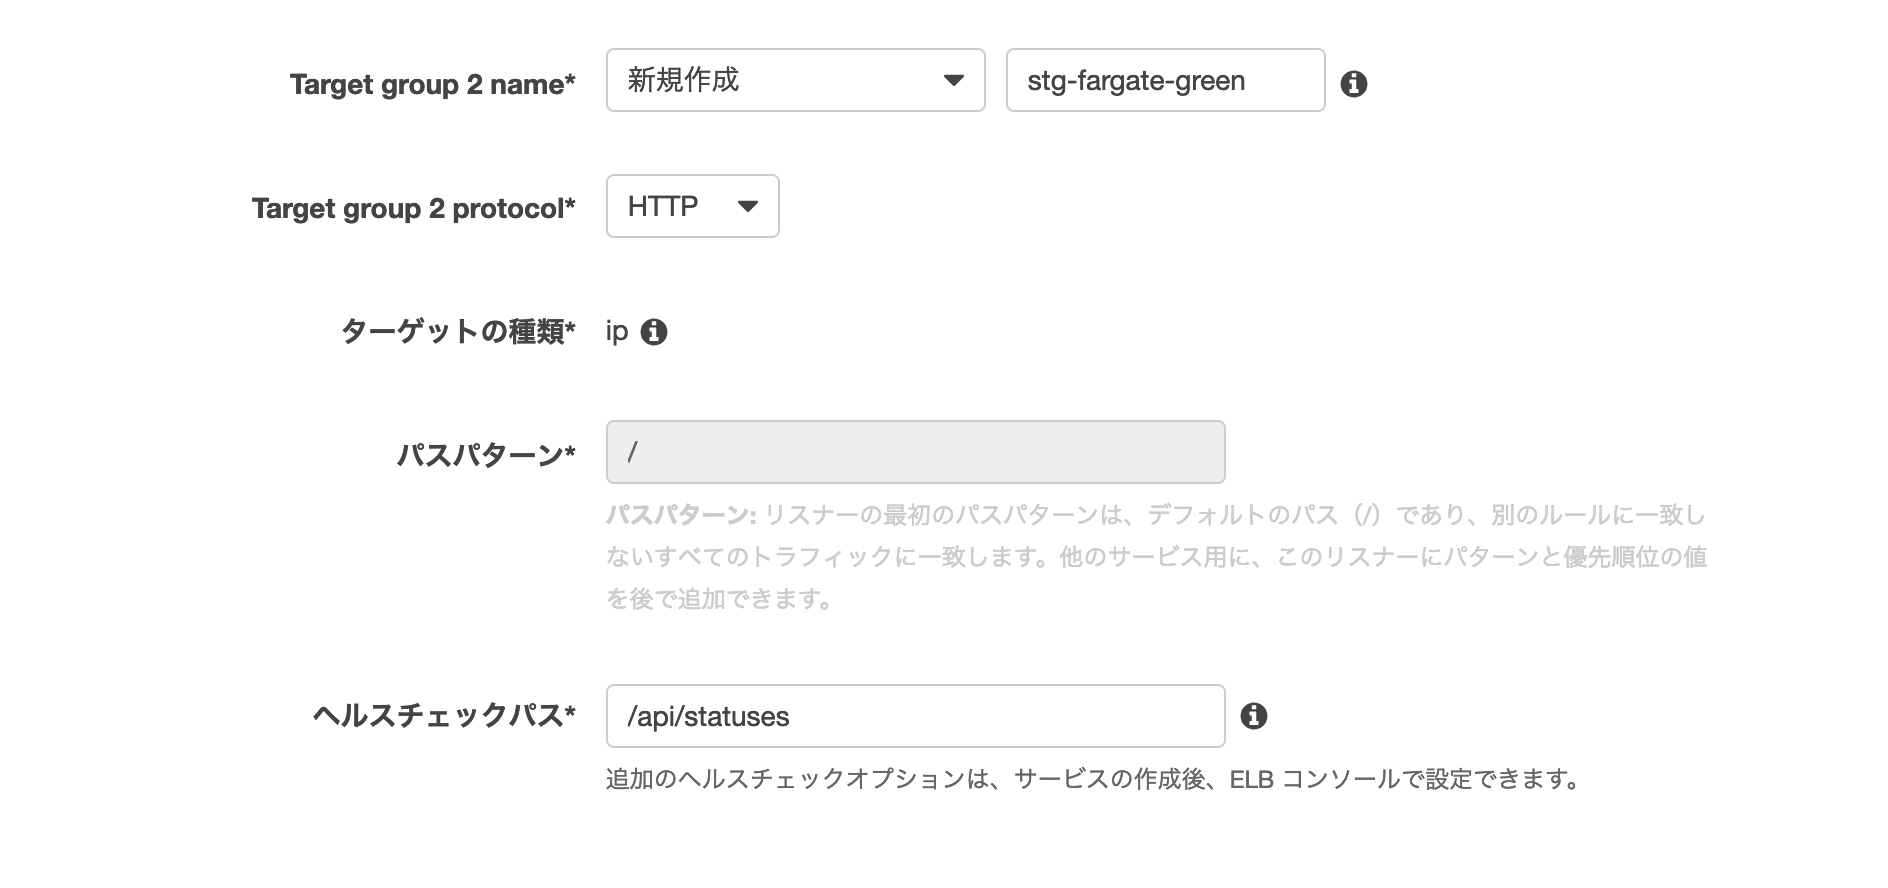Click the stg-fargate-green name input field
Viewport: 1888px width, 888px height.
(1164, 80)
